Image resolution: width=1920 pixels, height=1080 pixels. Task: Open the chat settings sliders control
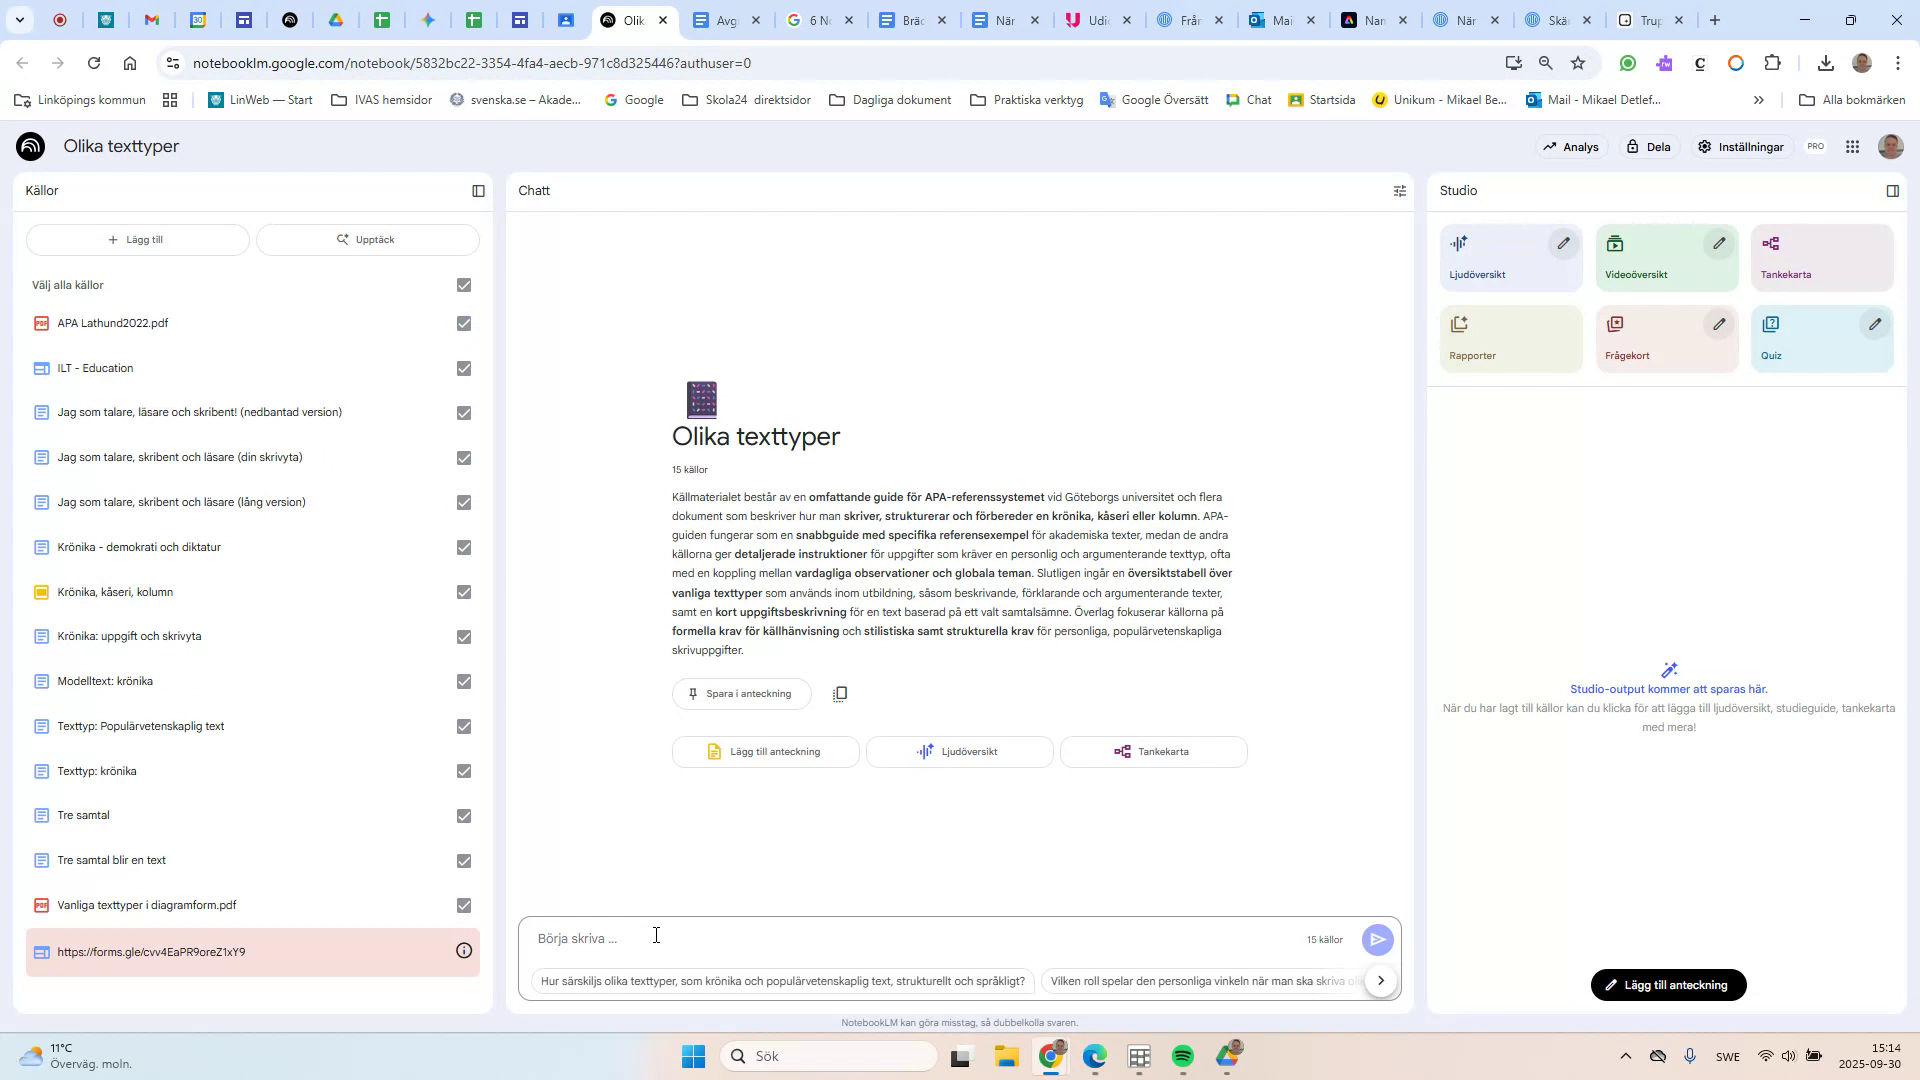point(1400,190)
